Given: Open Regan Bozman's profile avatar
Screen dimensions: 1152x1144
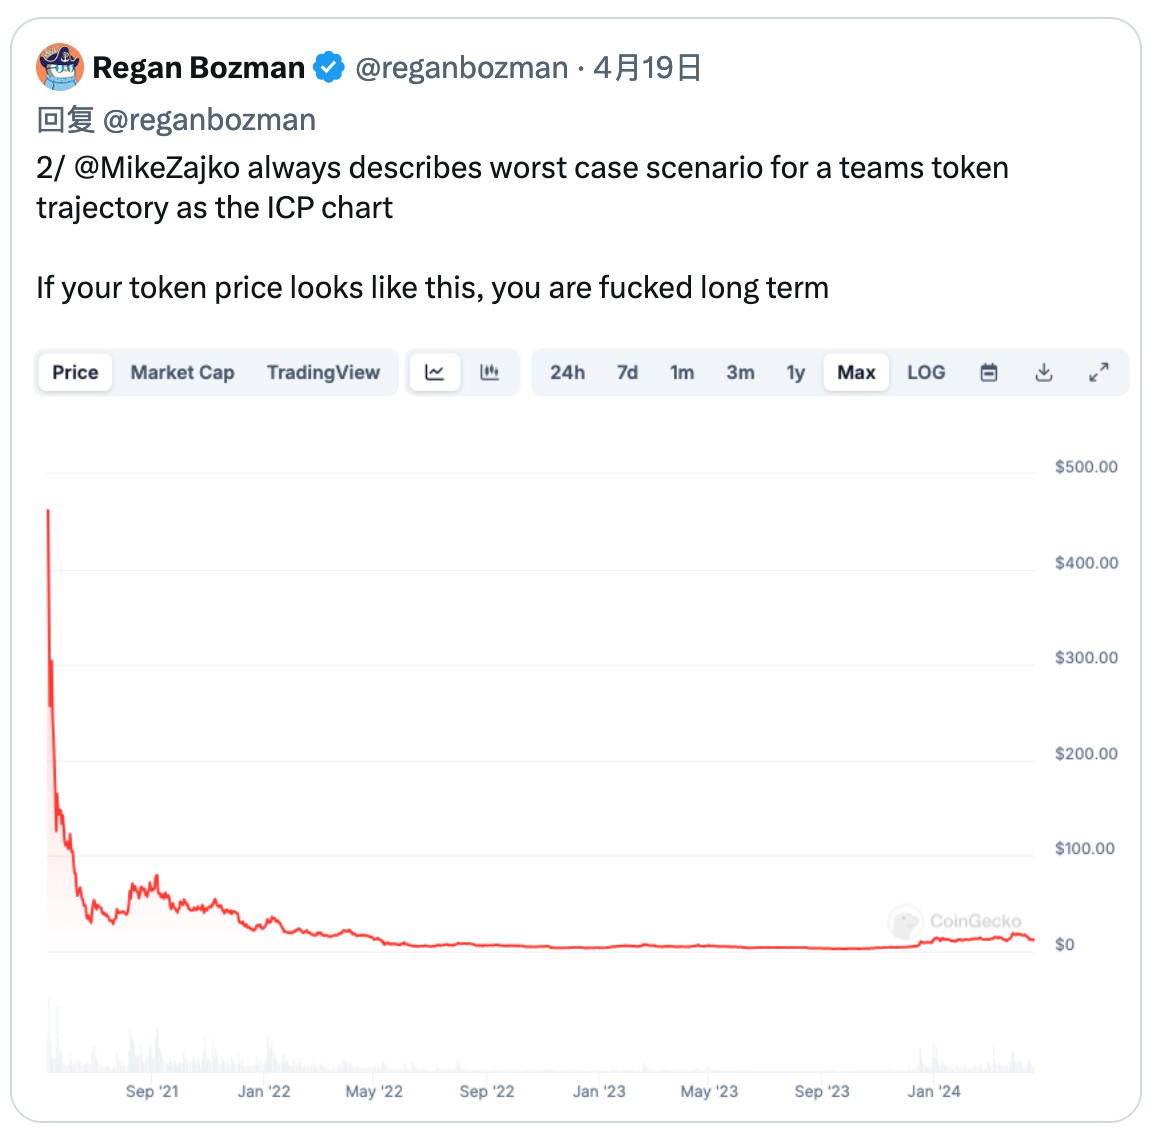Looking at the screenshot, I should point(59,66).
